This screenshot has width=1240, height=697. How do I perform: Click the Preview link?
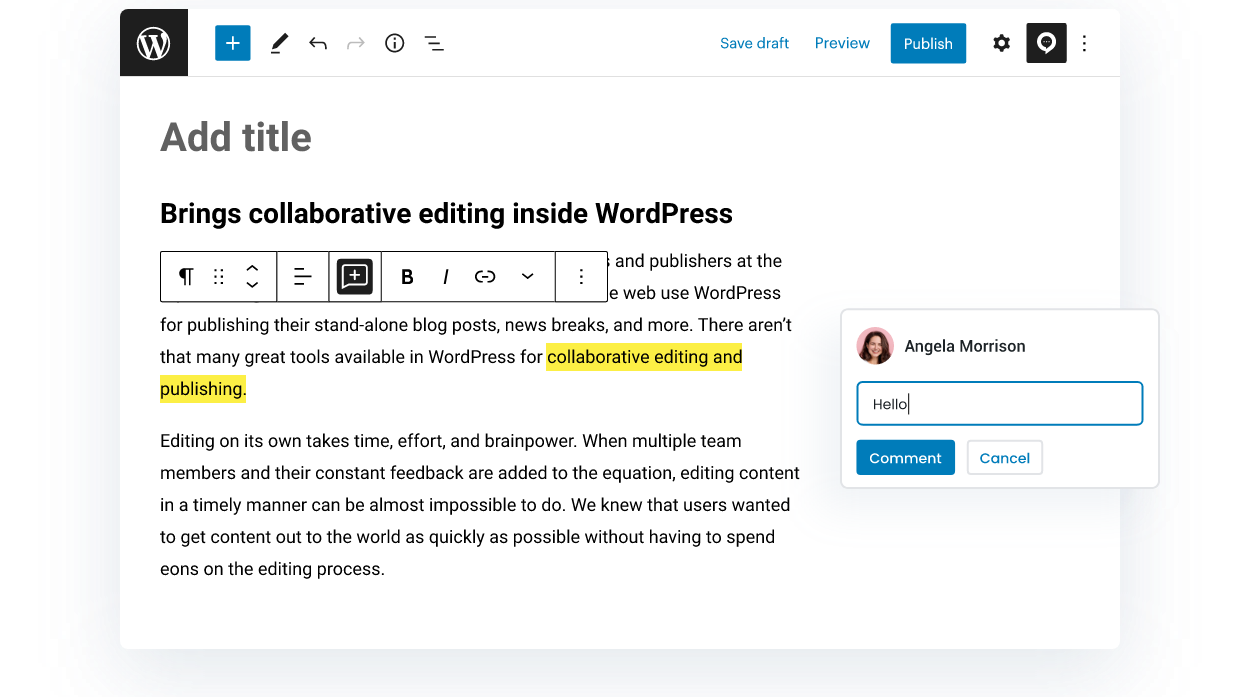tap(842, 43)
